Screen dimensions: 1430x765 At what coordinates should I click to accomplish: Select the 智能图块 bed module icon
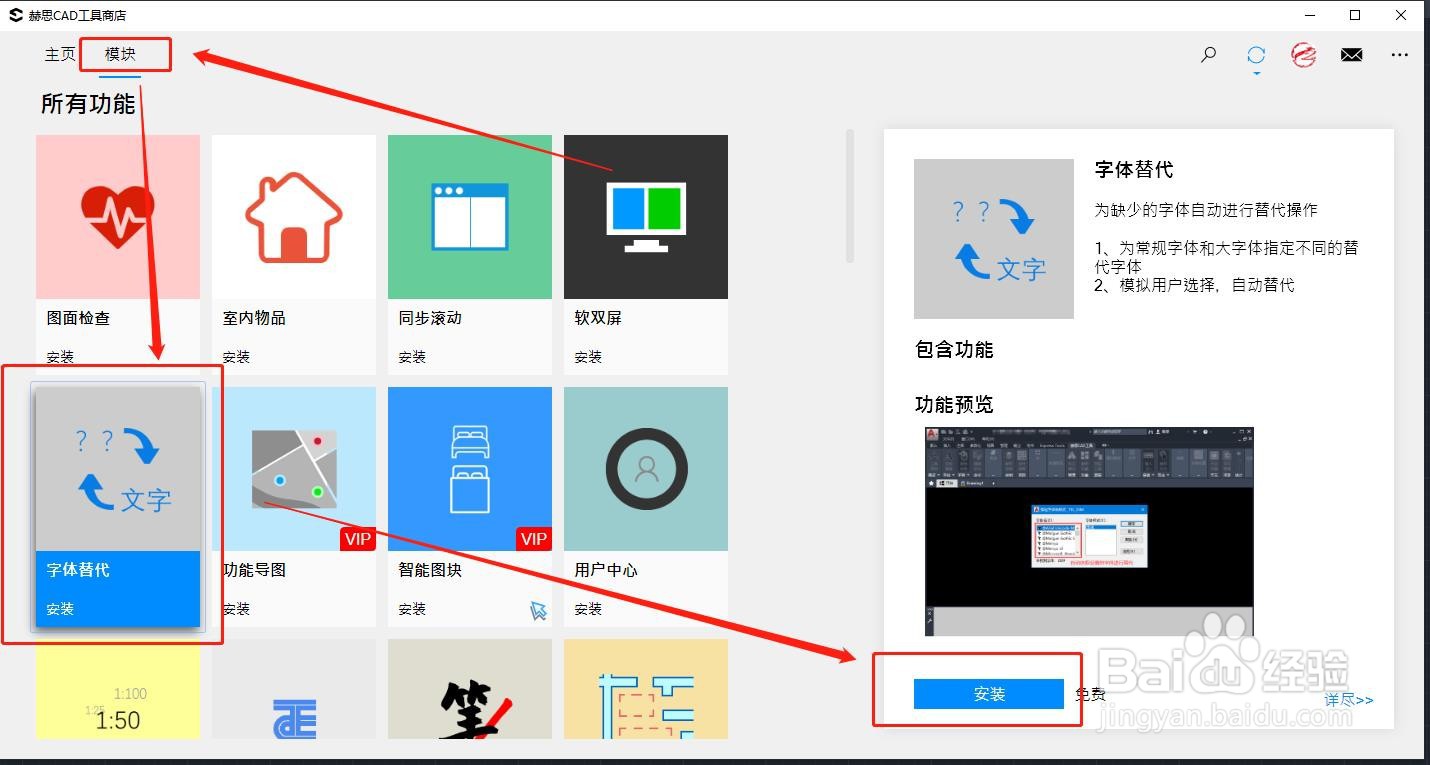(x=470, y=469)
